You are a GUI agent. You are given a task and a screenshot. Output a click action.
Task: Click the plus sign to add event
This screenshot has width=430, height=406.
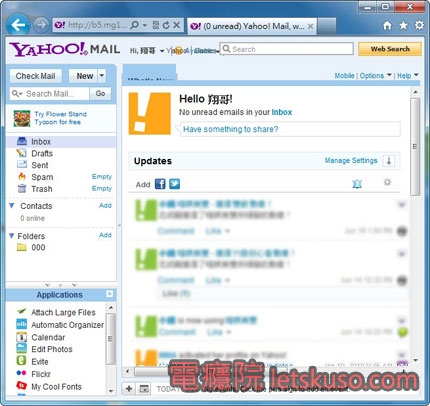click(129, 389)
